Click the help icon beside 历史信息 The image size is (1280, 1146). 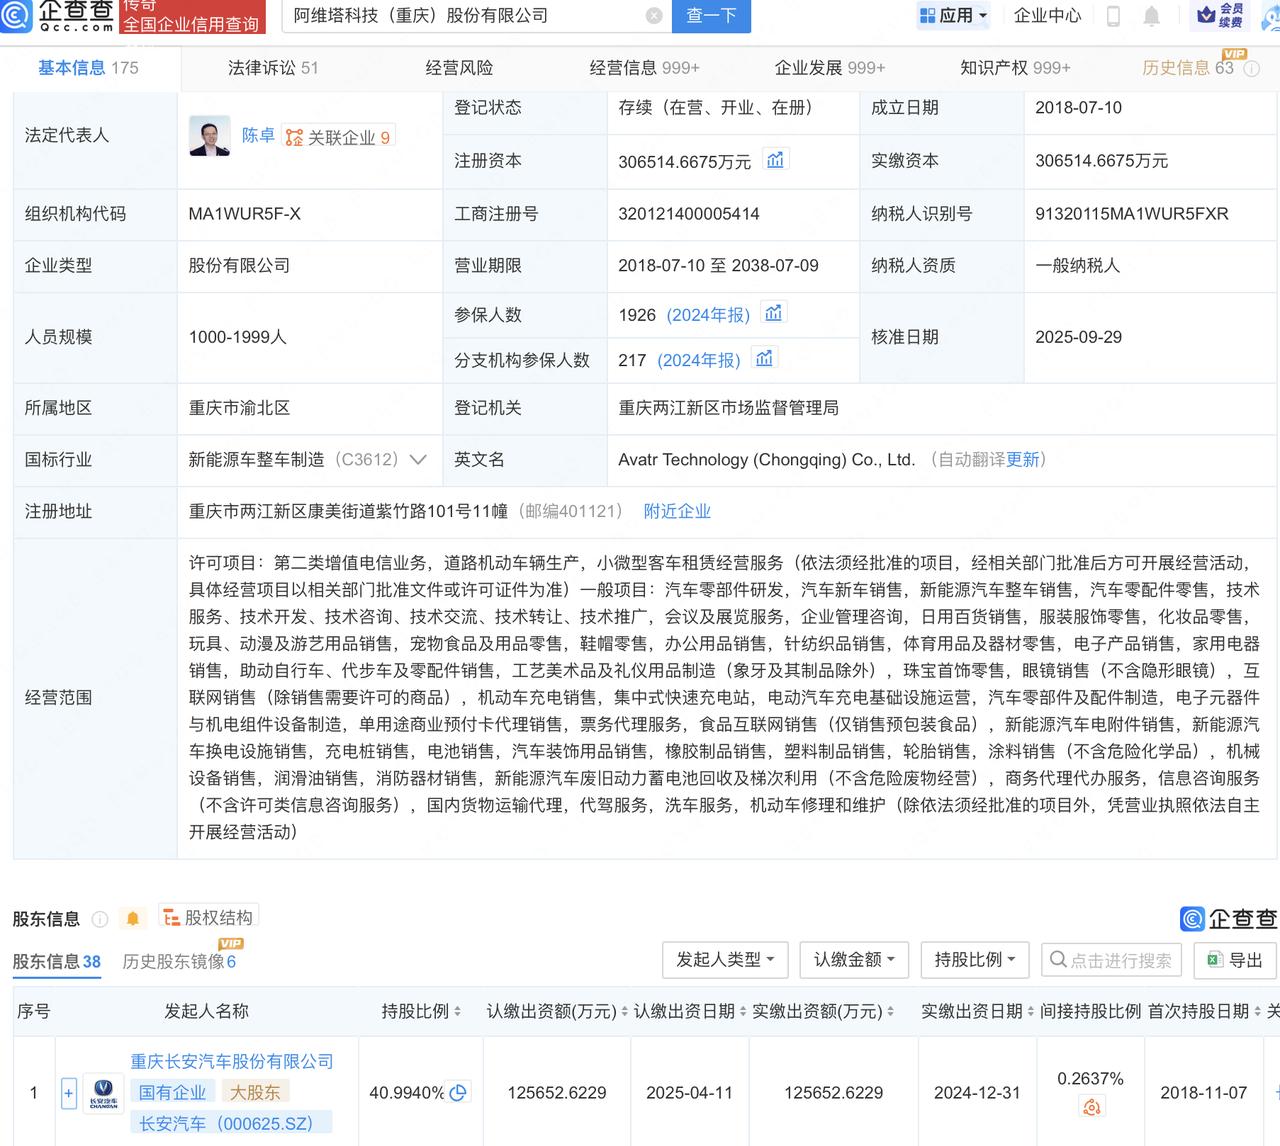pos(1250,68)
